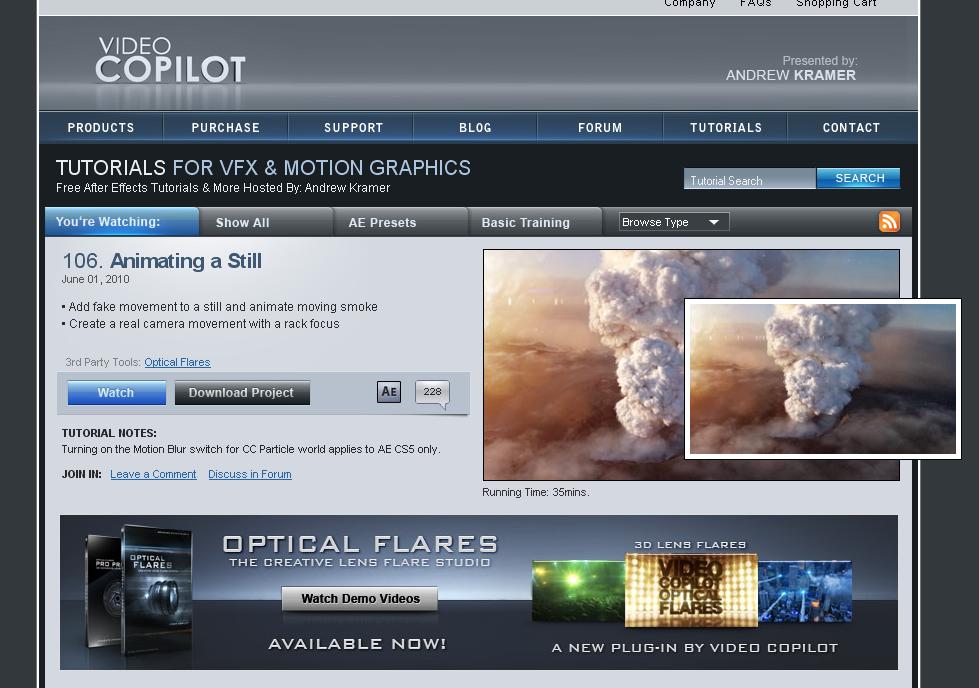
Task: Open the Forum menu
Action: point(600,127)
